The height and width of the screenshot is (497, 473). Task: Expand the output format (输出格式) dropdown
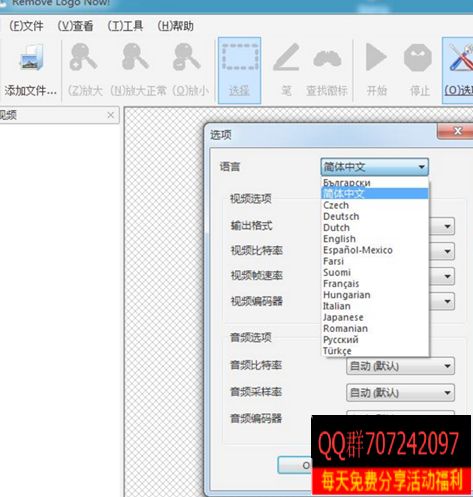pyautogui.click(x=447, y=227)
